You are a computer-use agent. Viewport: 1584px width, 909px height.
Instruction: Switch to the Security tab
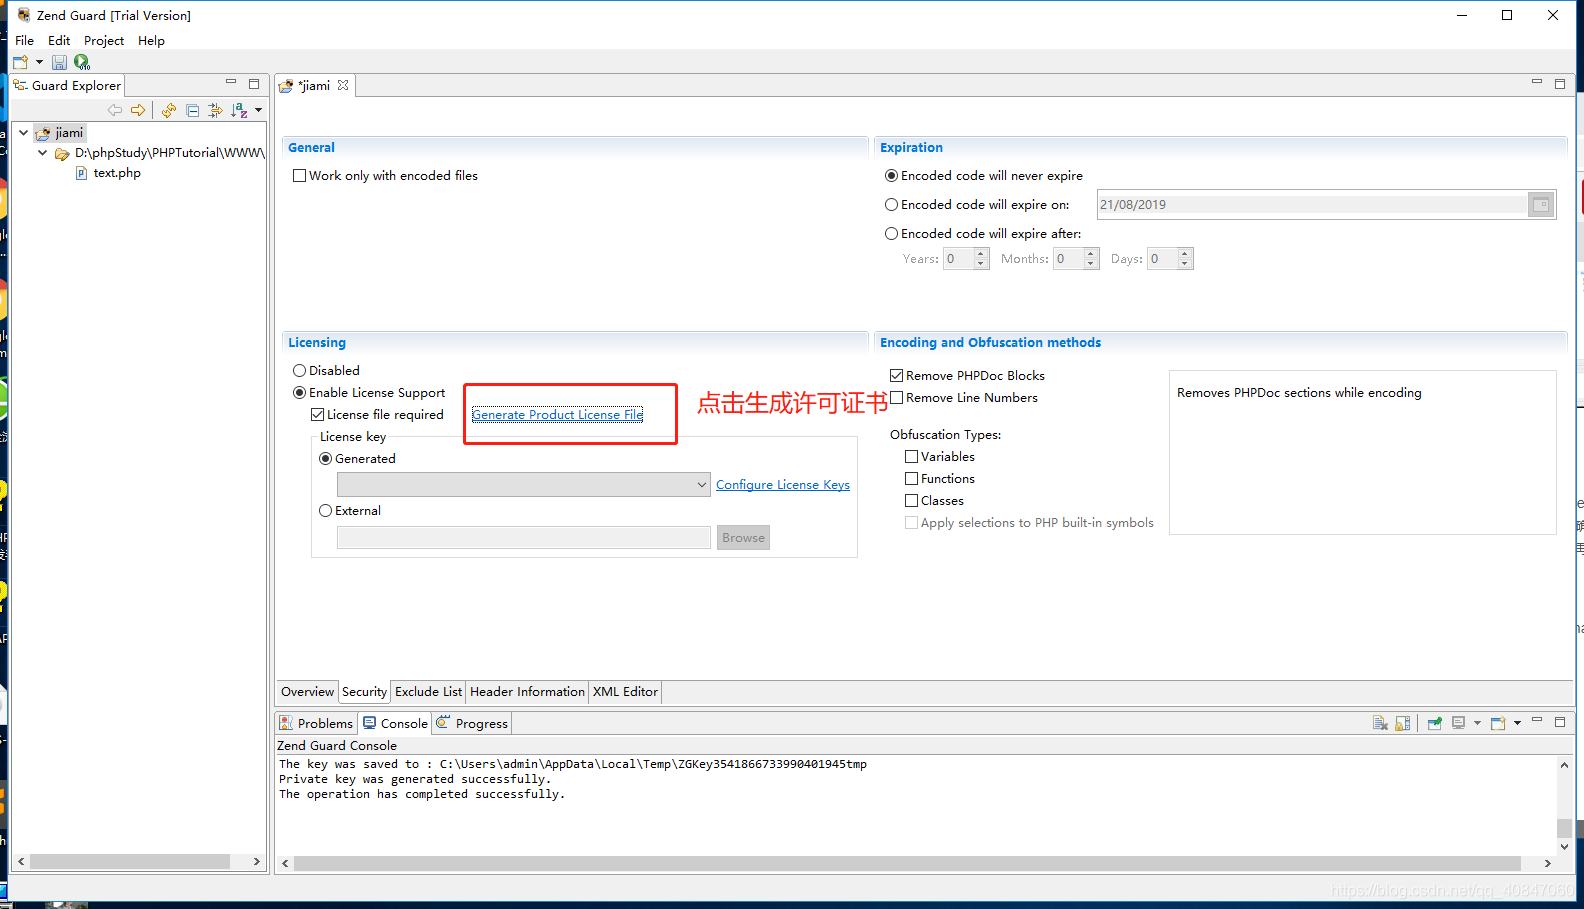(364, 692)
